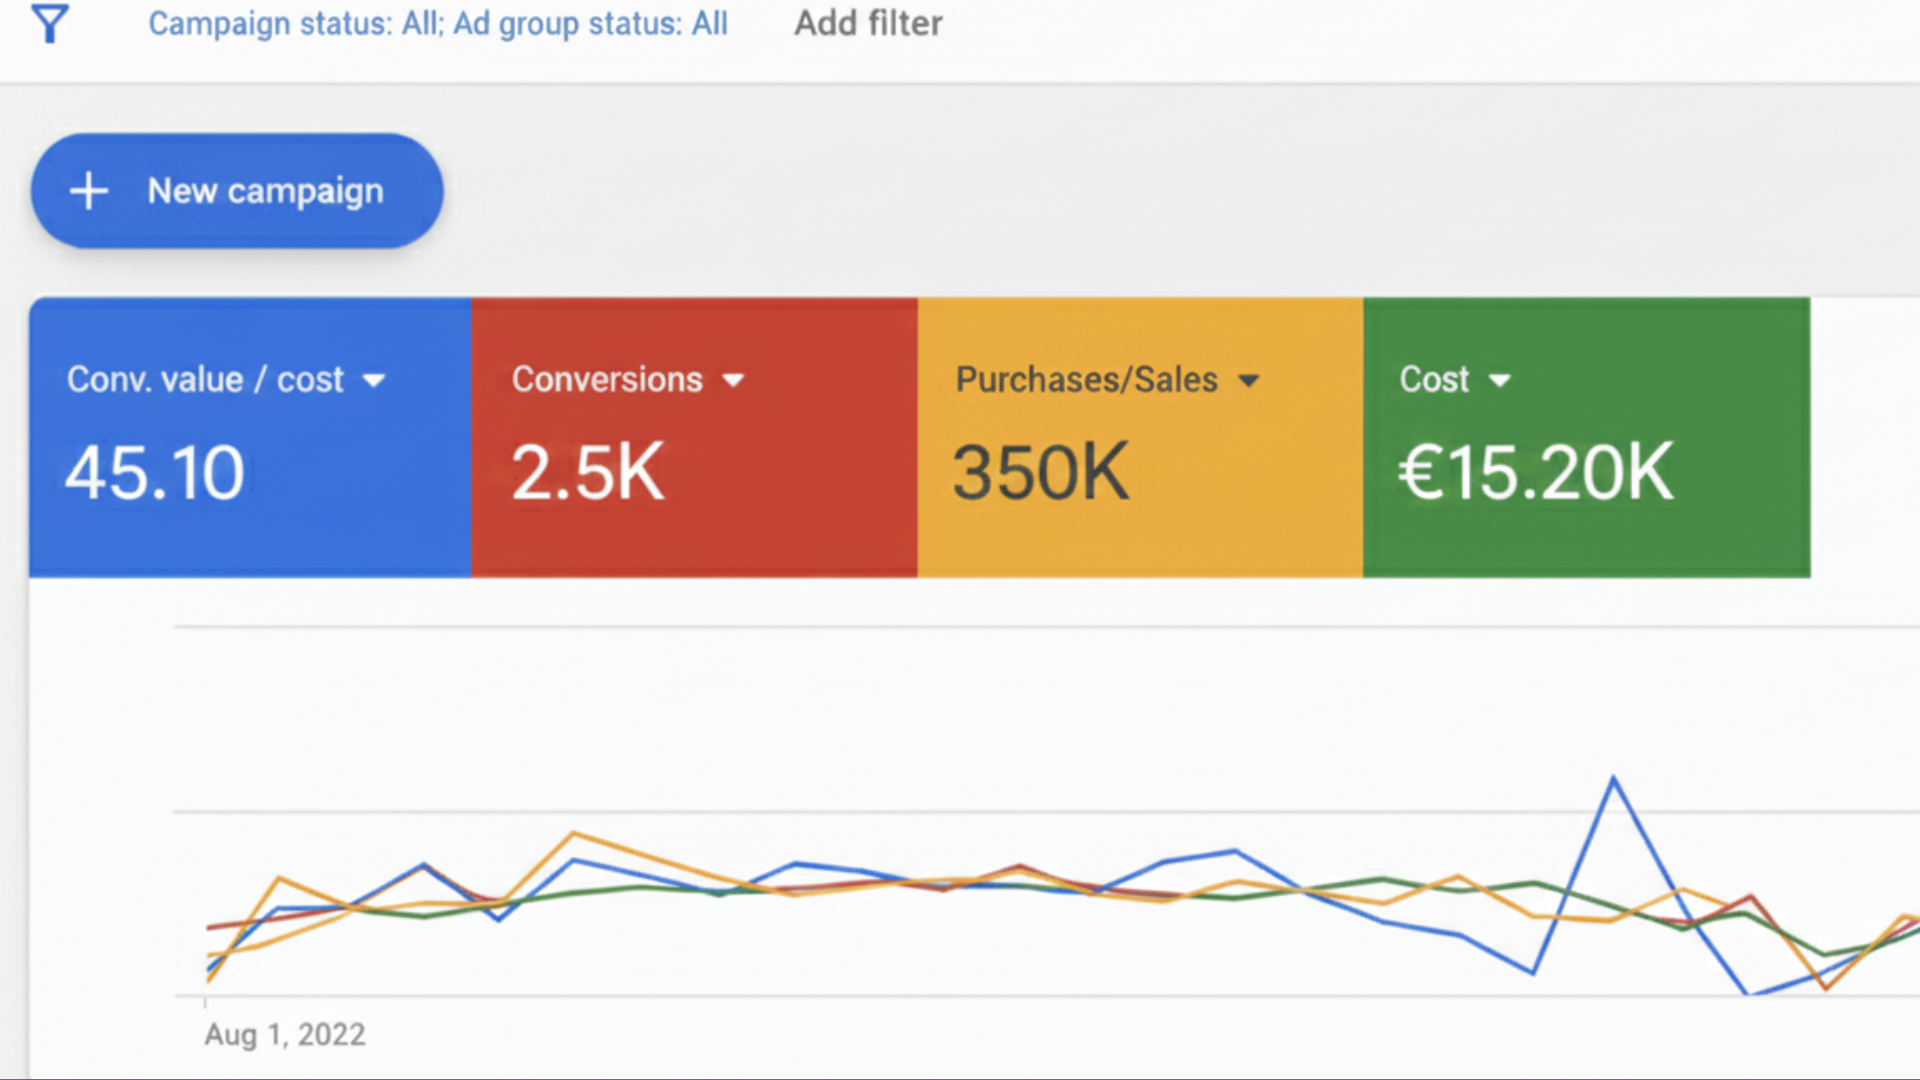Image resolution: width=1920 pixels, height=1080 pixels.
Task: Open the Purchases/Sales dropdown arrow
Action: 1248,381
